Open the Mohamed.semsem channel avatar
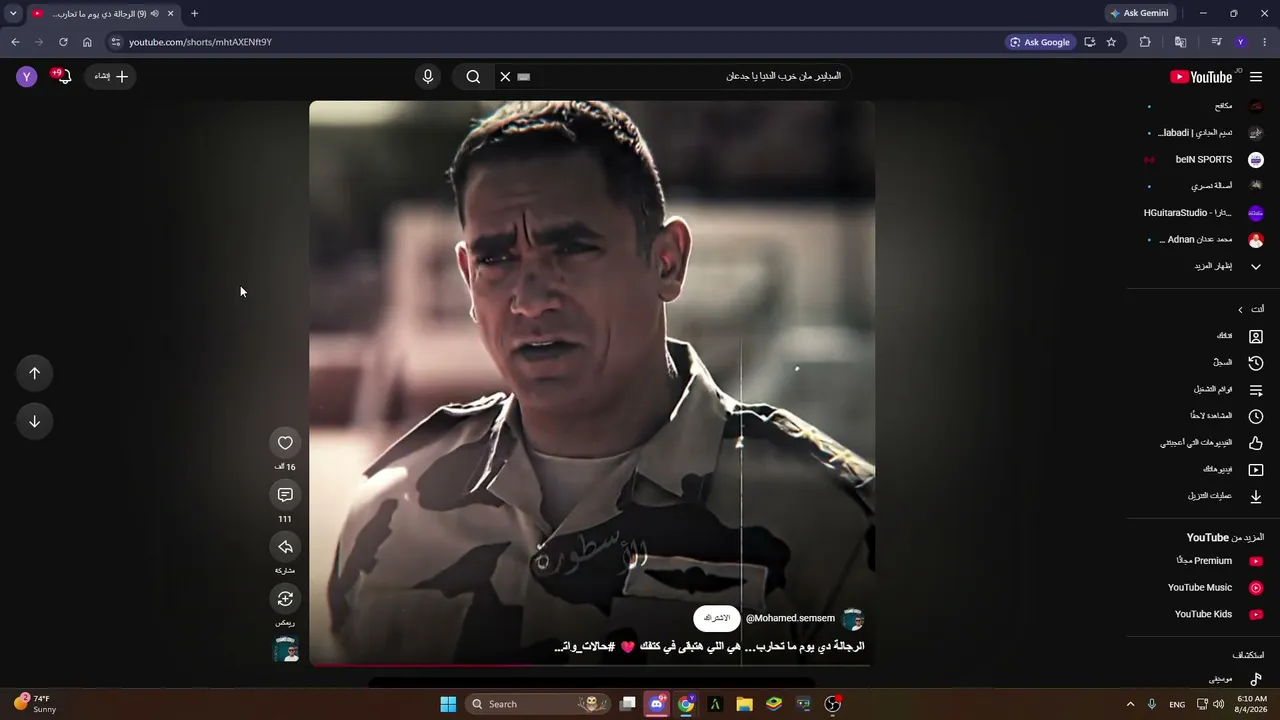The width and height of the screenshot is (1280, 720). click(x=853, y=619)
